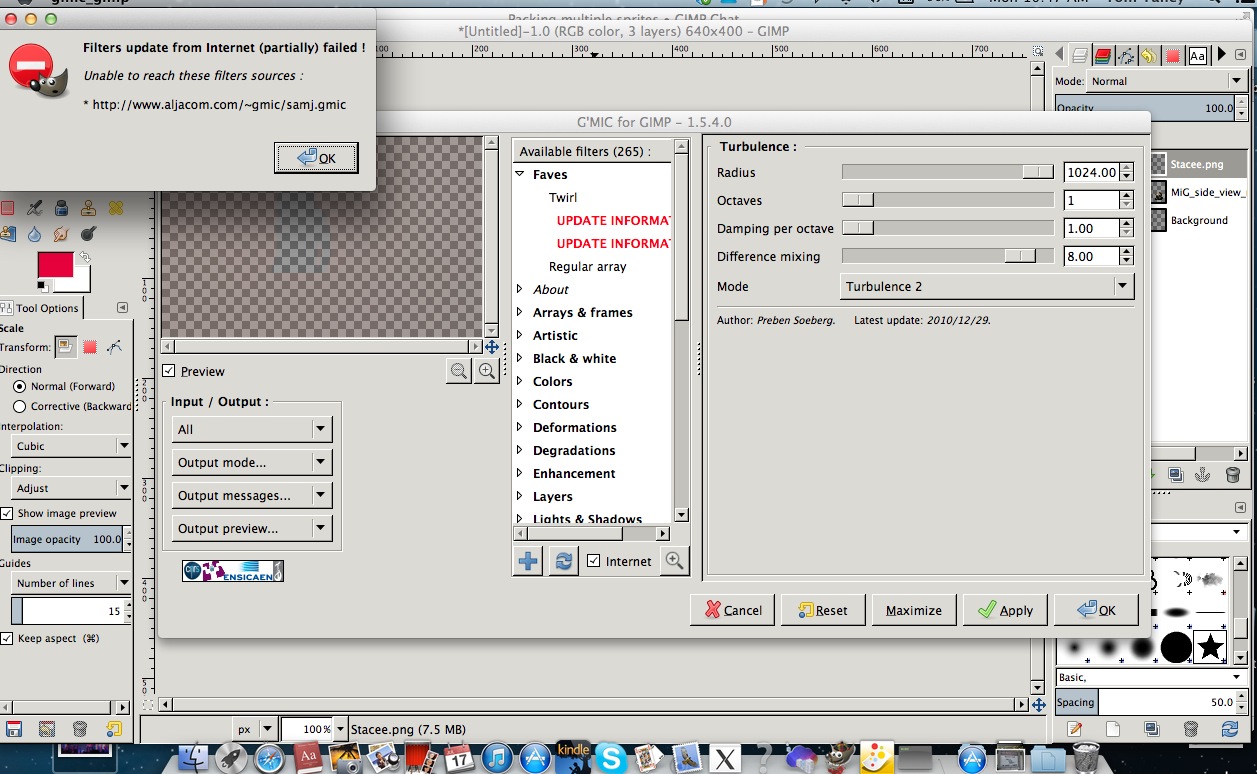Select the Clone stamp tool
The width and height of the screenshot is (1257, 774).
[88, 208]
